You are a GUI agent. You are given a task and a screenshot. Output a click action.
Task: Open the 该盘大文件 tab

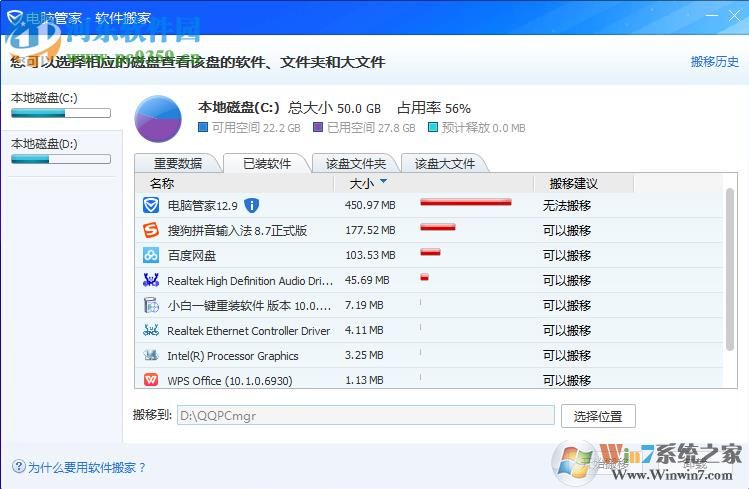(x=444, y=163)
